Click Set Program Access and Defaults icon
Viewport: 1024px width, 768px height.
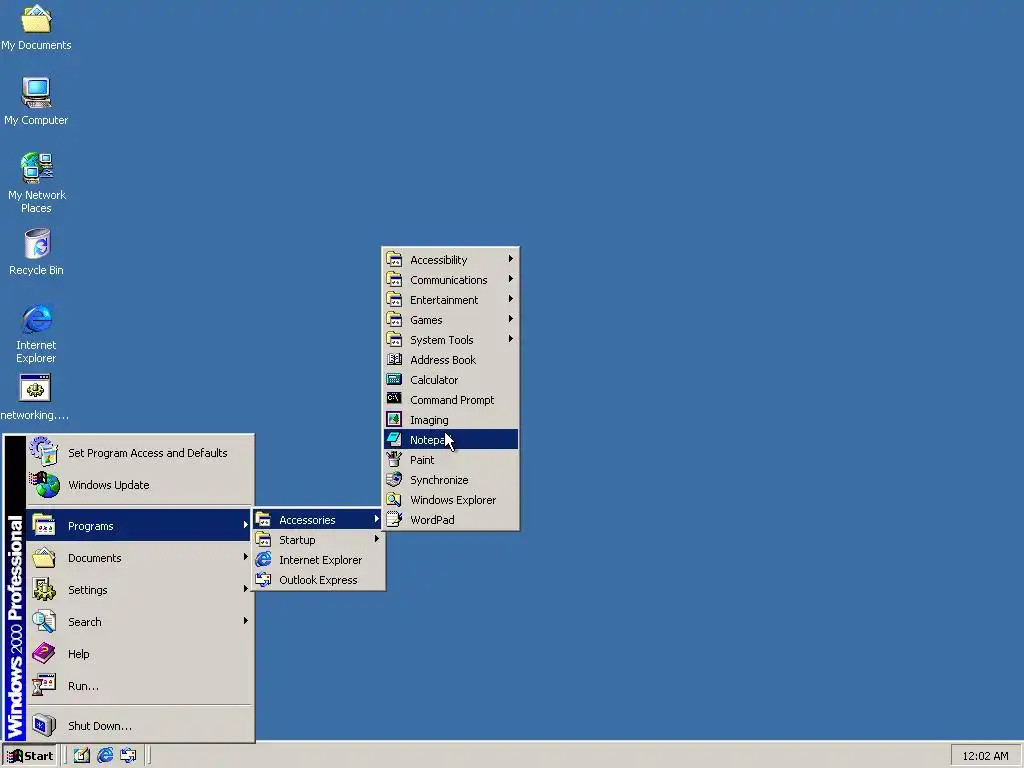pos(44,453)
